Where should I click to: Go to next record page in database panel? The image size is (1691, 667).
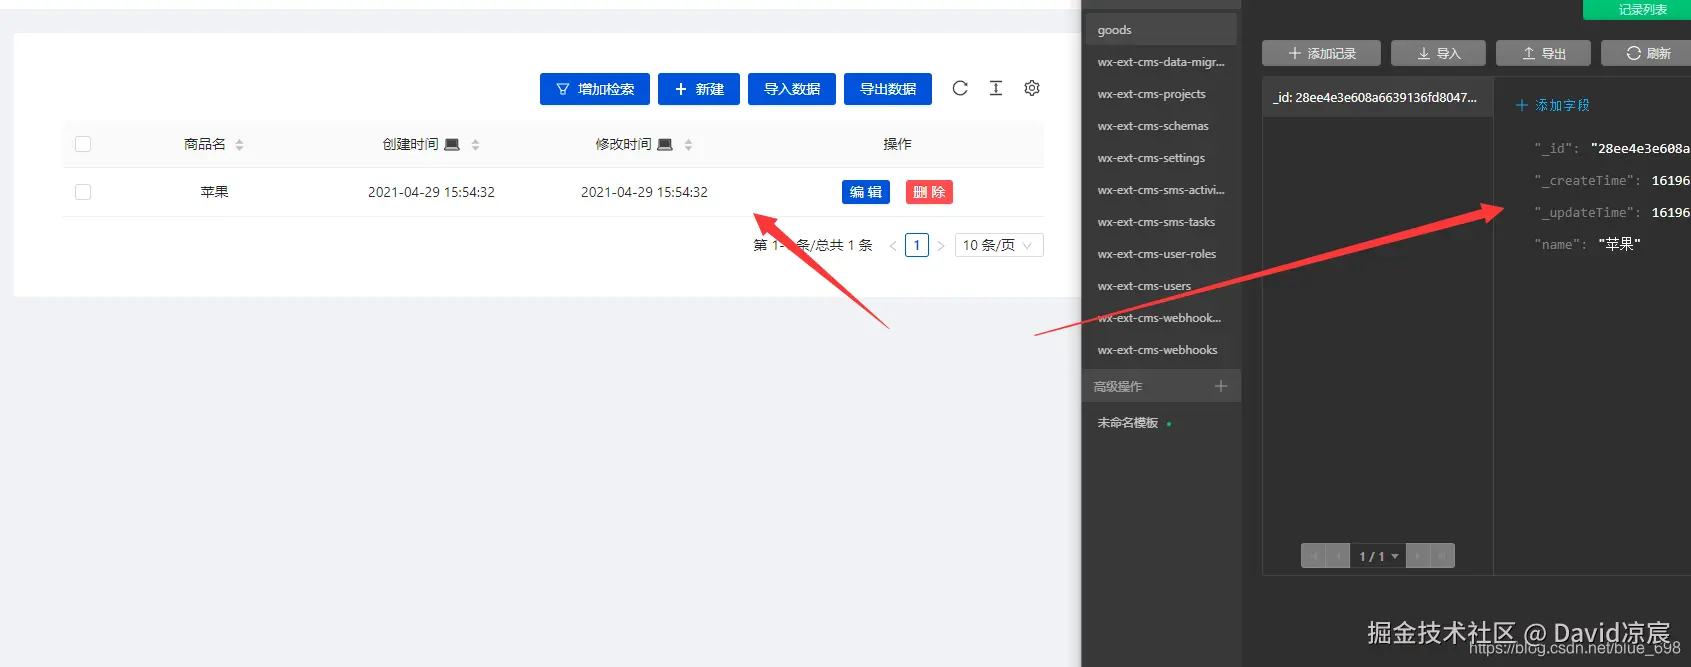pos(1418,556)
